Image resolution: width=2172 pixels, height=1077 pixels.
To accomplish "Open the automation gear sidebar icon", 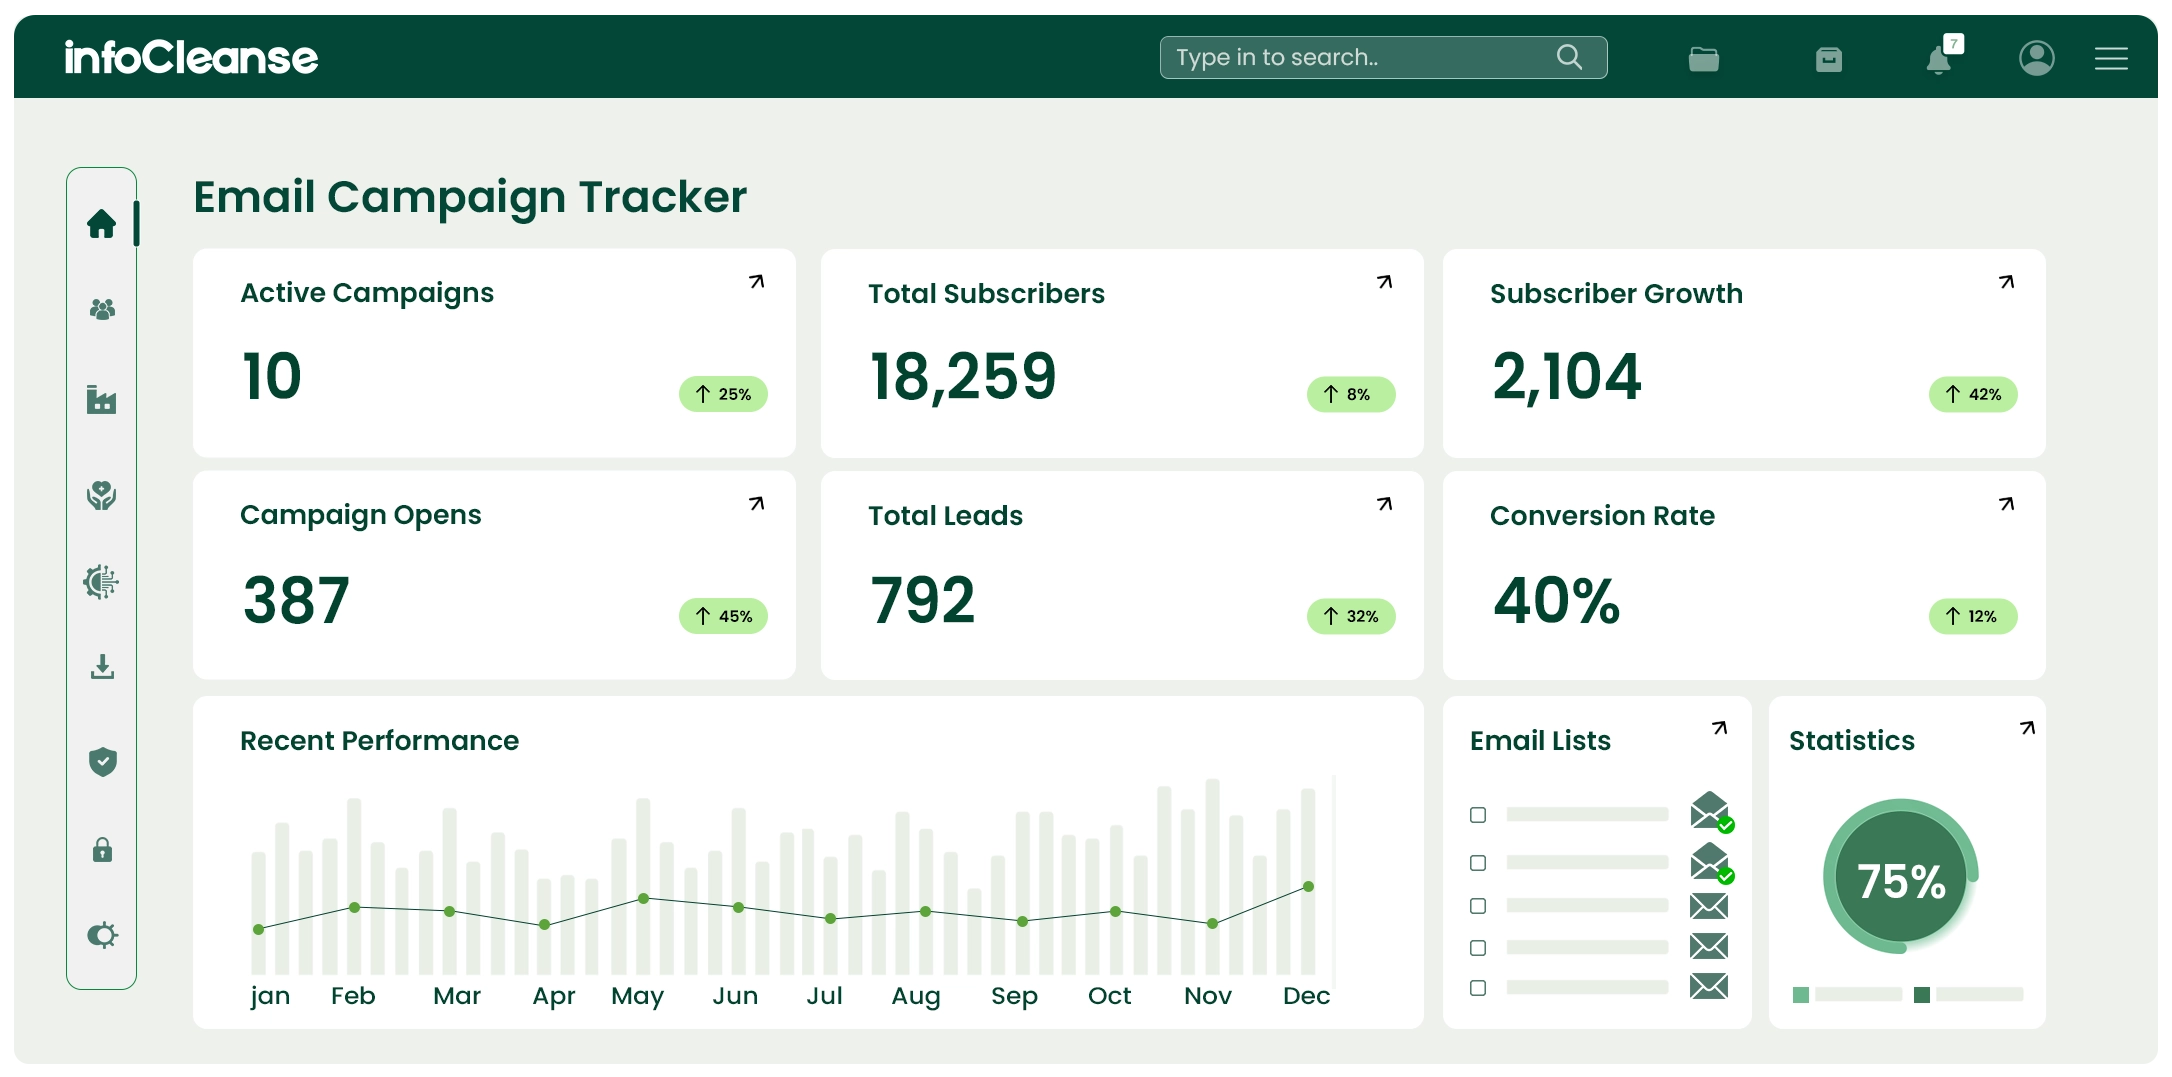I will click(102, 581).
